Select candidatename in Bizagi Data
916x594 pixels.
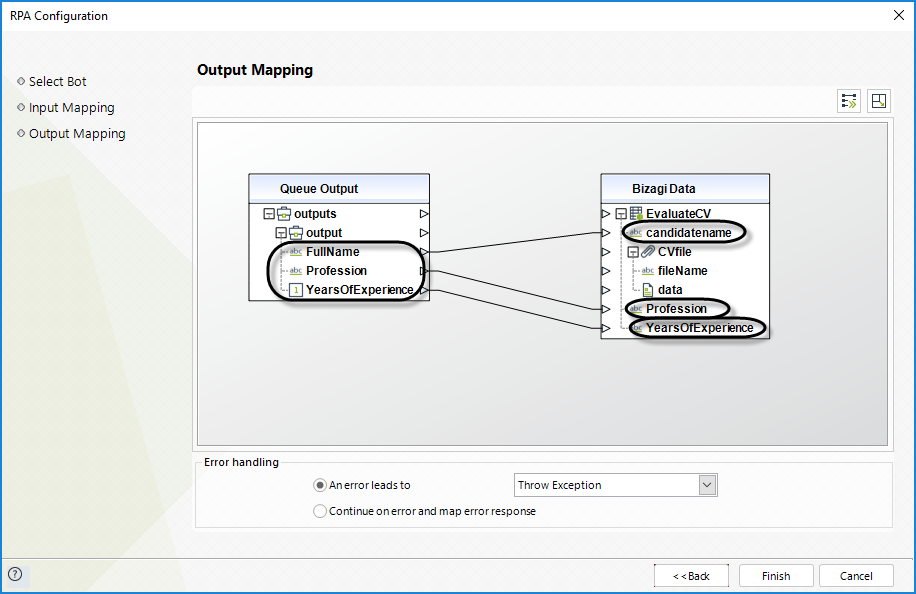click(688, 232)
